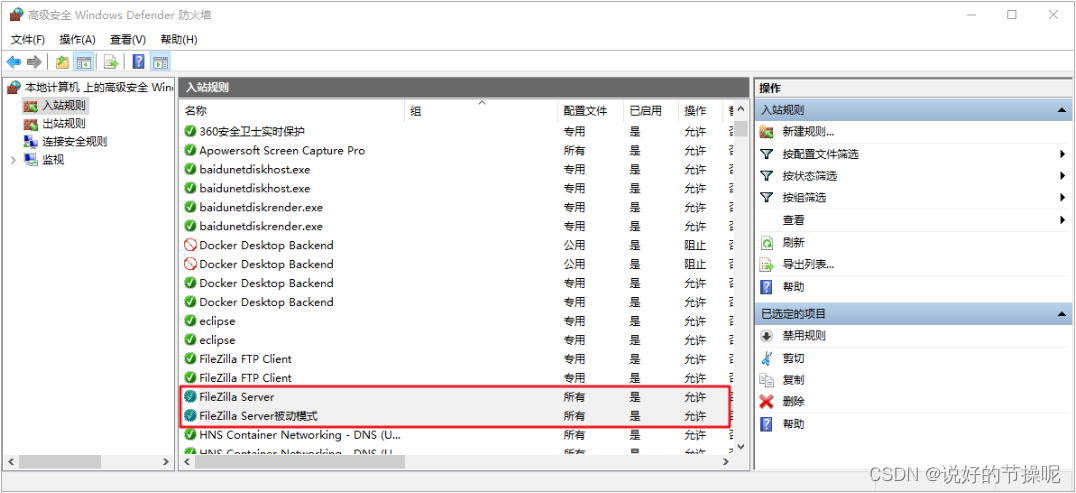Image resolution: width=1076 pixels, height=493 pixels.
Task: Click the funnel icon beside 按组筛选
Action: point(767,198)
